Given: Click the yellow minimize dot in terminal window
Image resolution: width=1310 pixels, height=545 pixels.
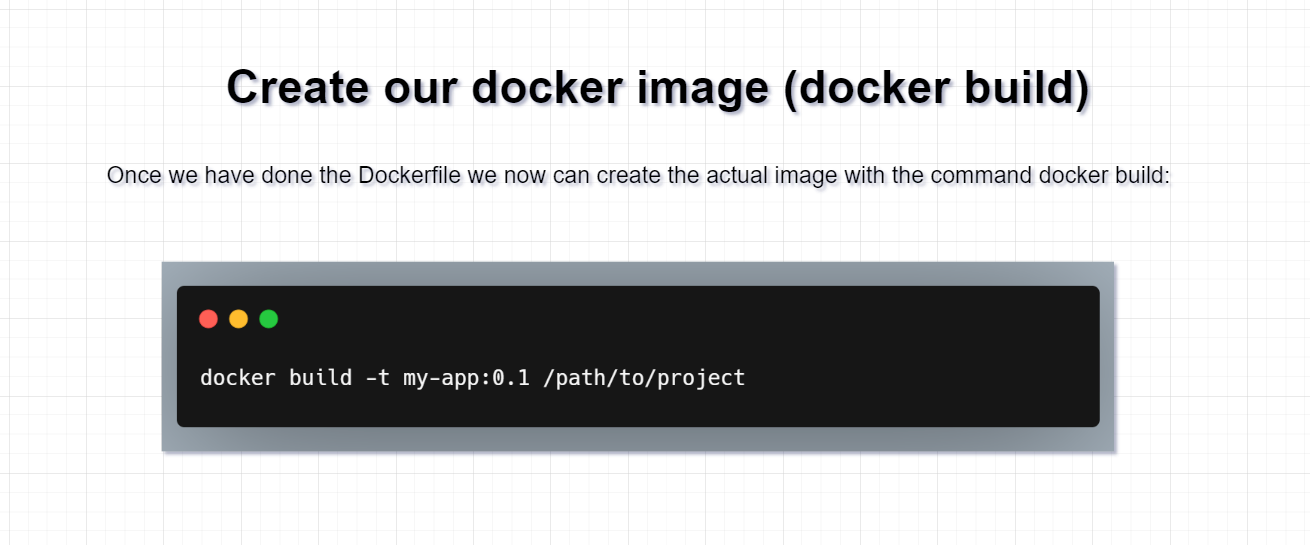Looking at the screenshot, I should tap(238, 319).
